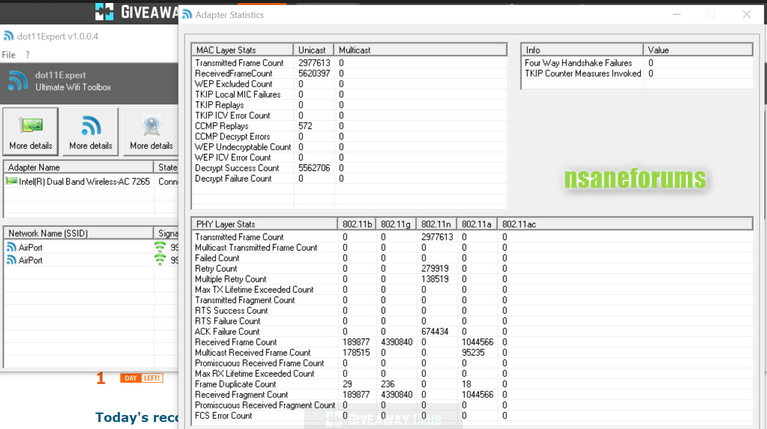Click the access point More details icon
Screen dimensions: 767x429
pyautogui.click(x=151, y=126)
